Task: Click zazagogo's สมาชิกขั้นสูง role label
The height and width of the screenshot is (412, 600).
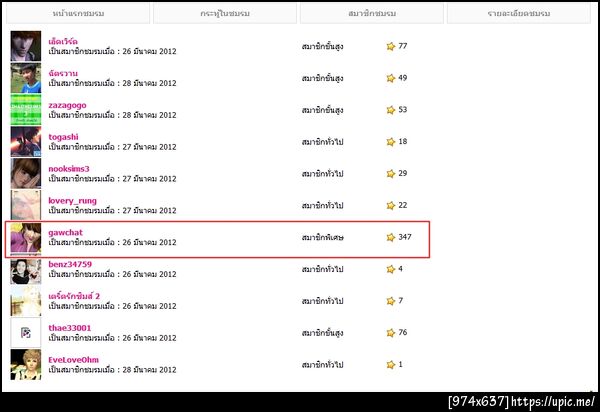Action: (322, 110)
